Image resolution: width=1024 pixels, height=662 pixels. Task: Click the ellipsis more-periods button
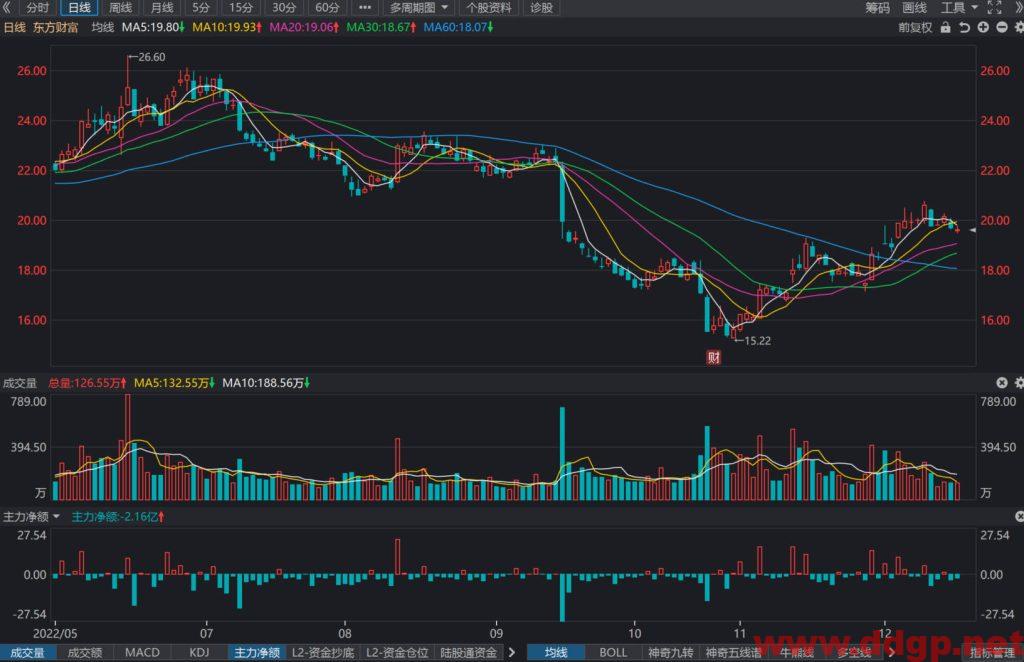coord(365,8)
